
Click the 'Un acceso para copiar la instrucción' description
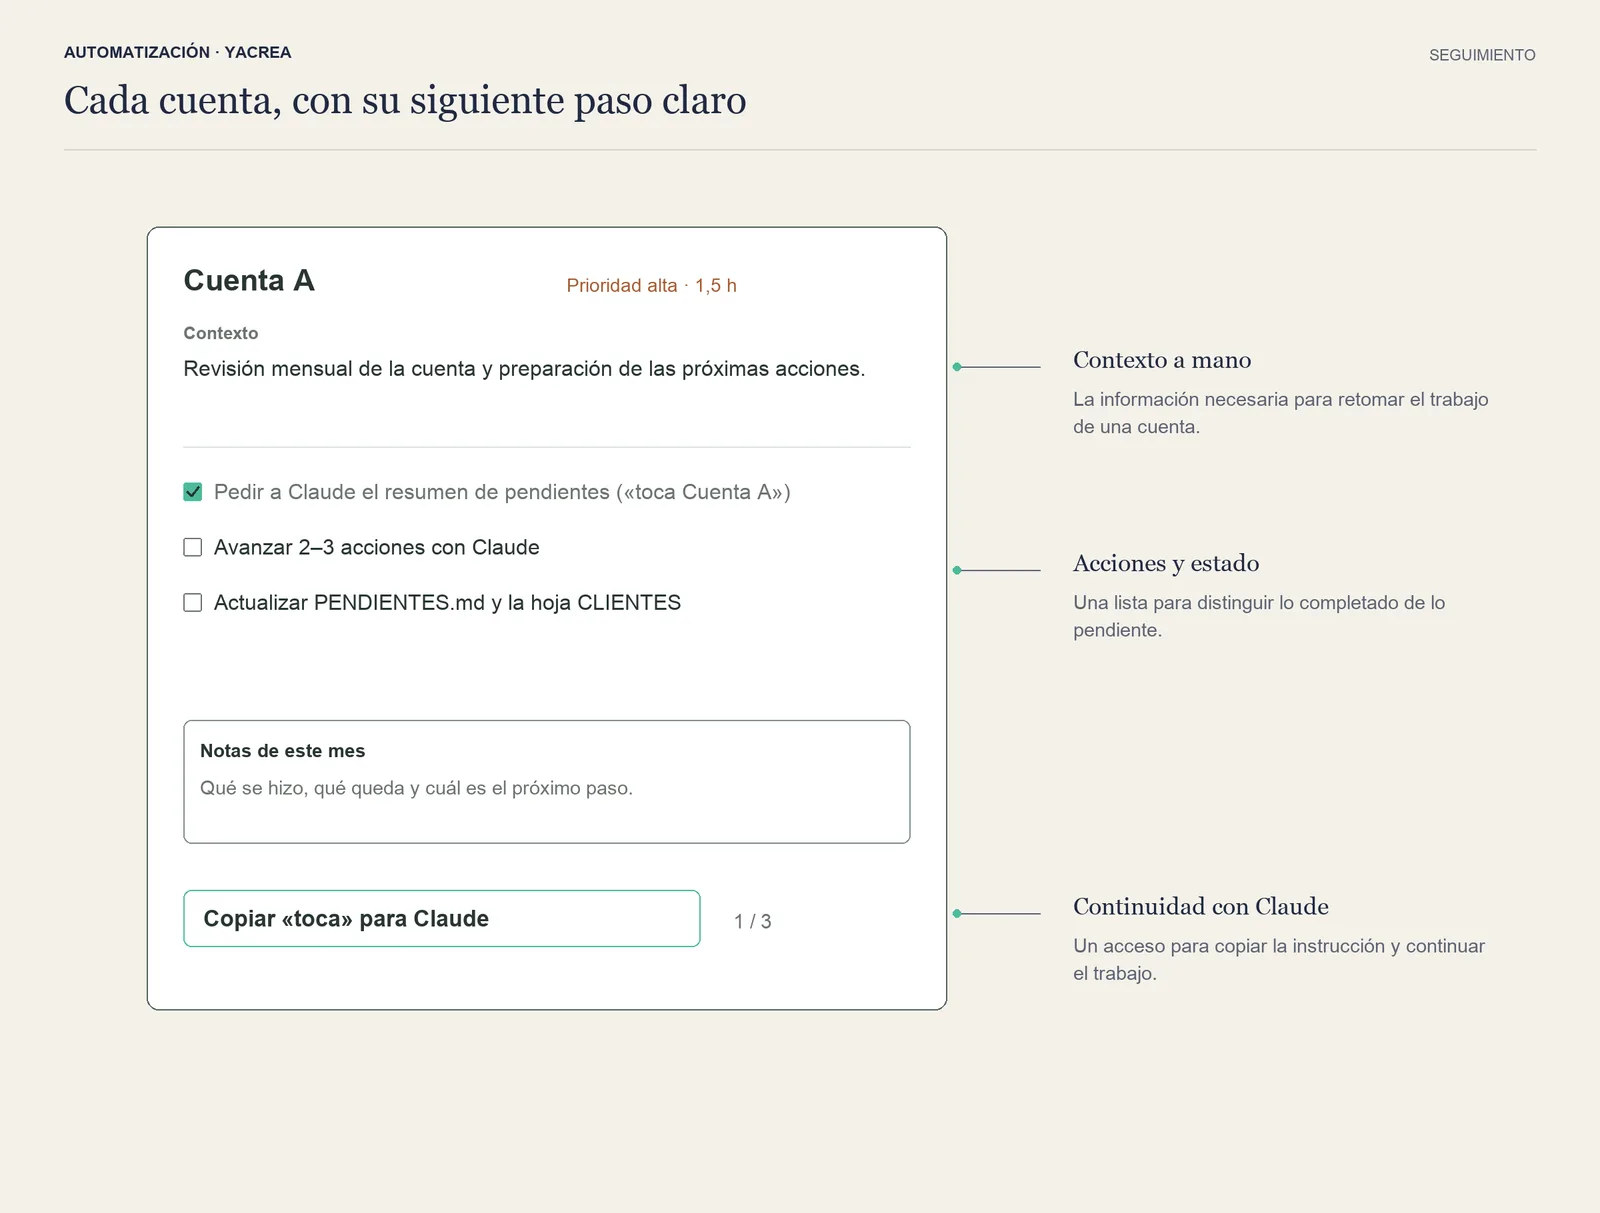coord(1279,959)
